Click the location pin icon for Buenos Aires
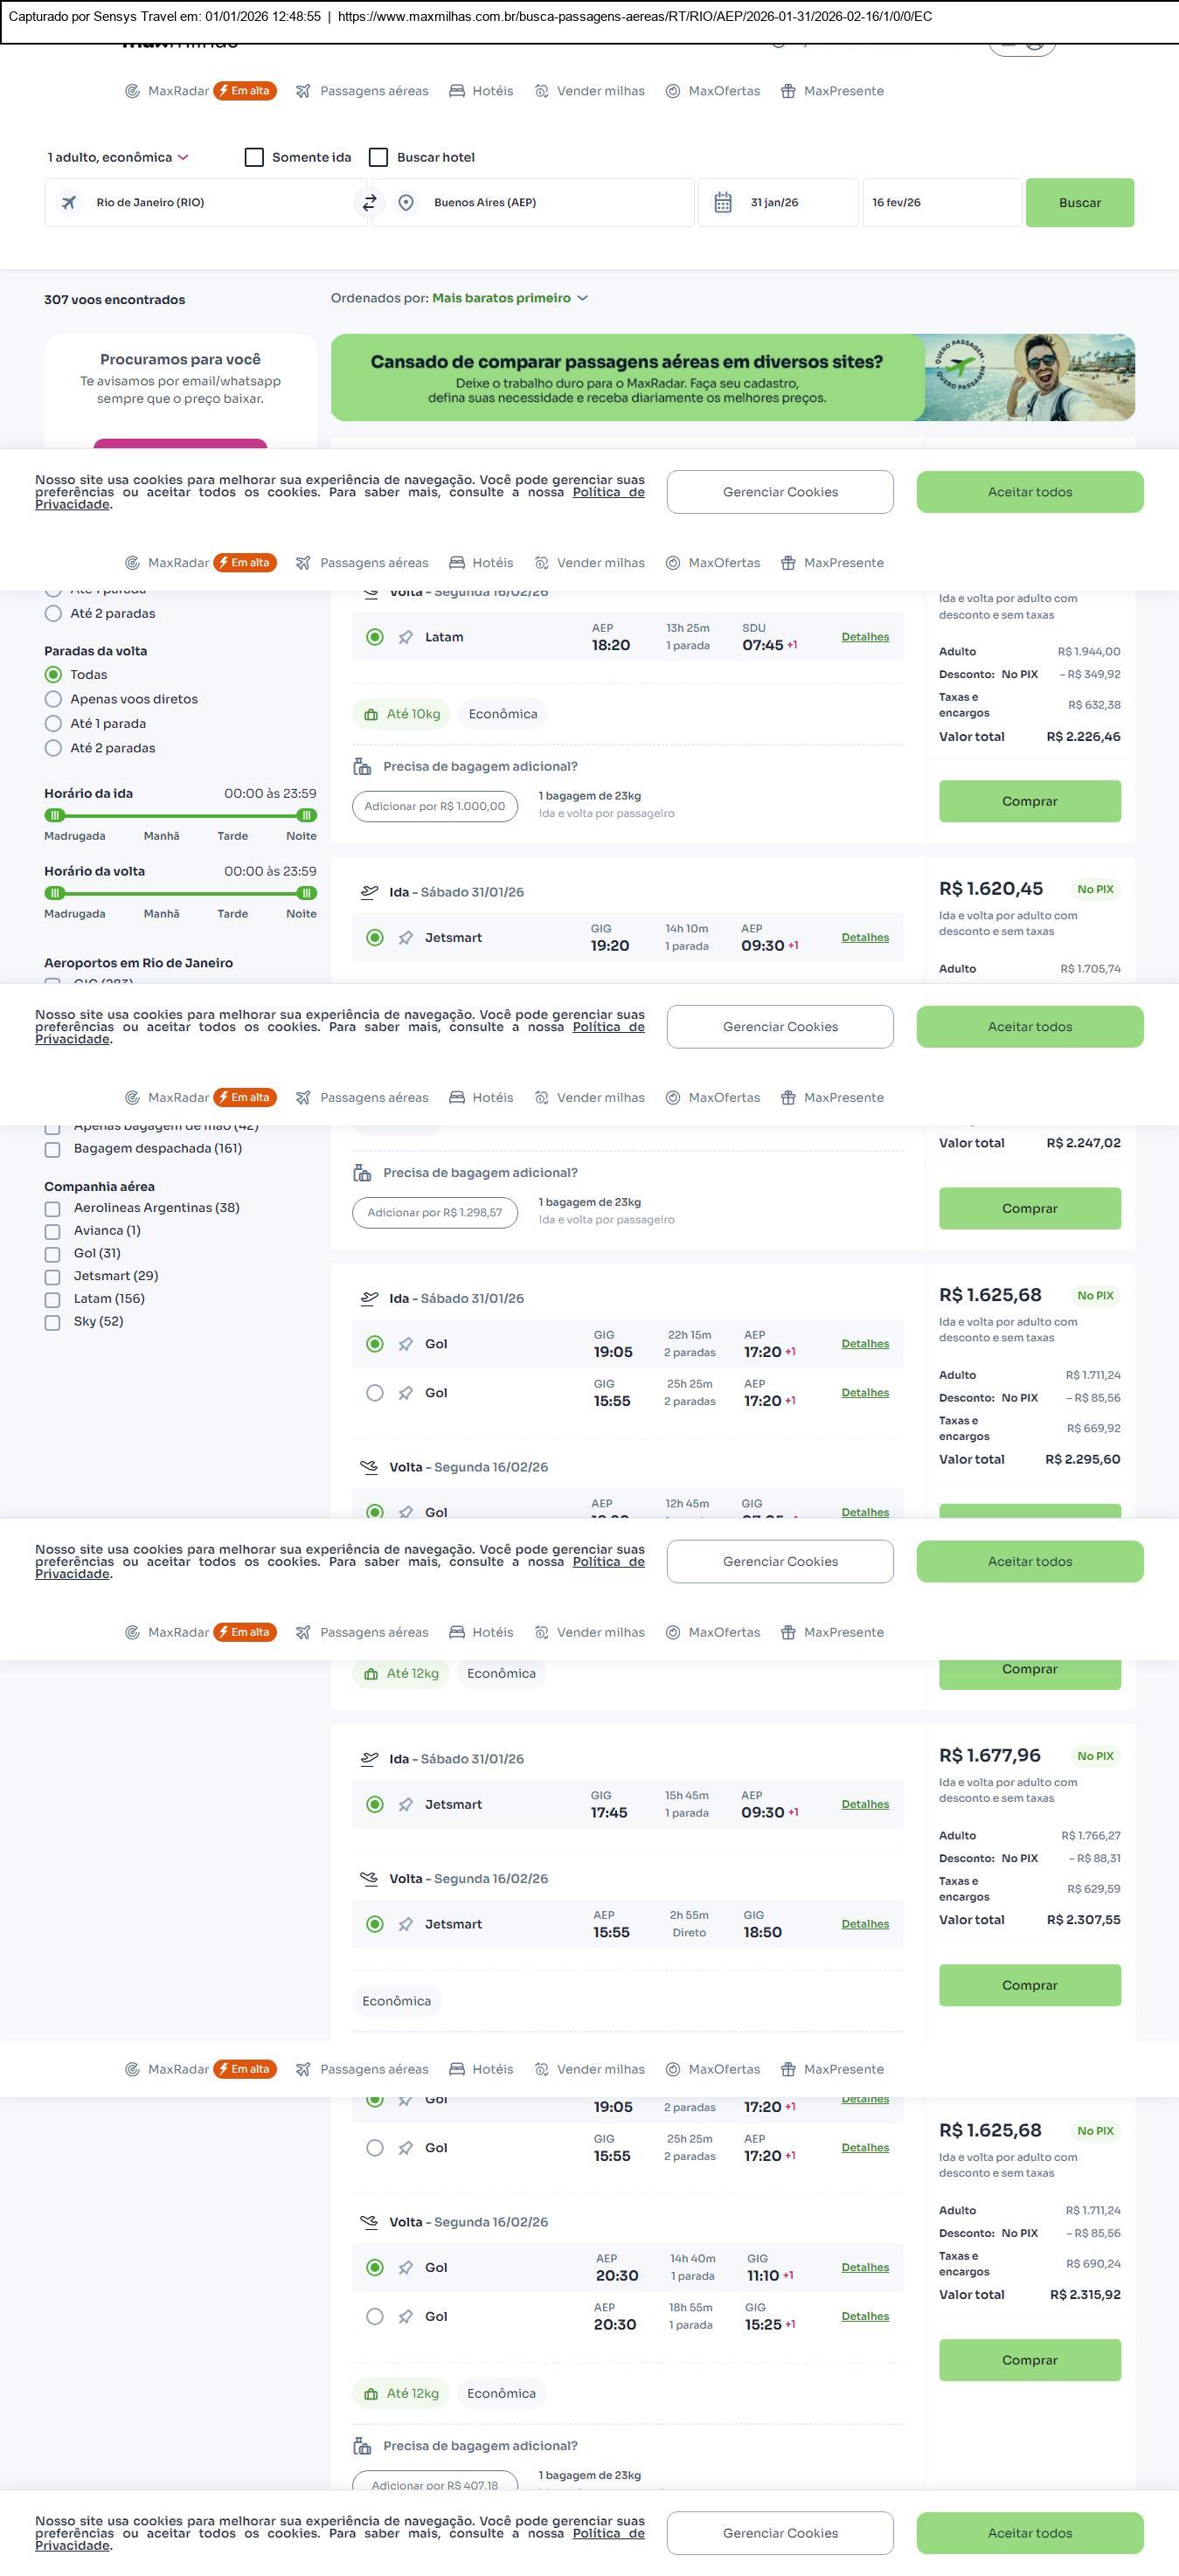 coord(406,203)
